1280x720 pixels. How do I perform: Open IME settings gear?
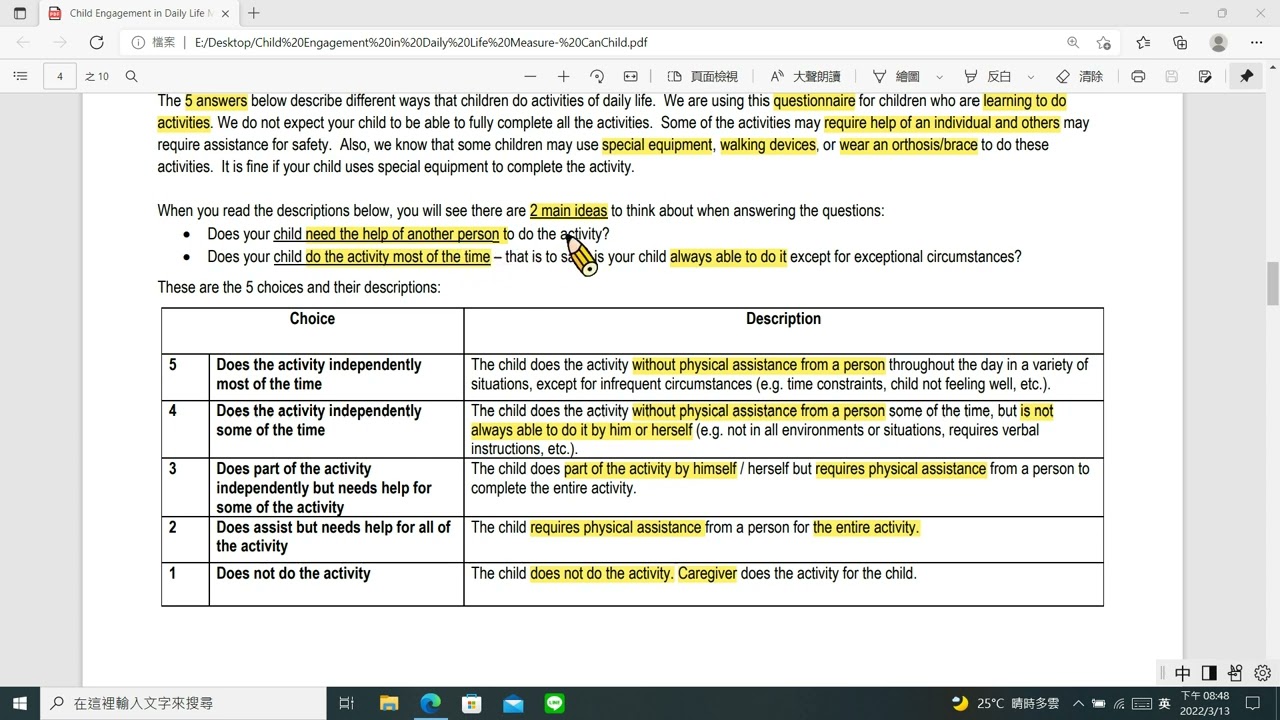[1262, 673]
